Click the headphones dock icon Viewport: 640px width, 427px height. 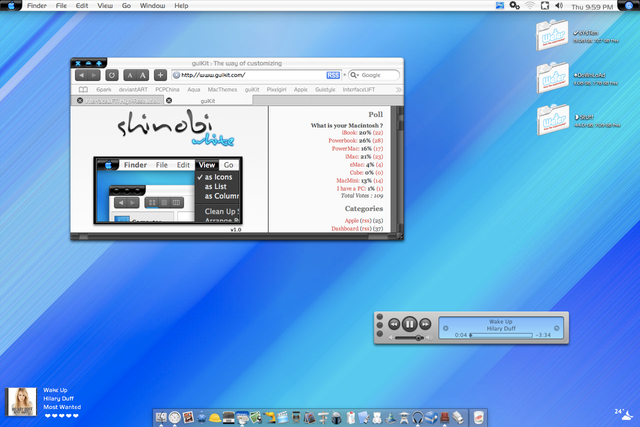point(417,418)
